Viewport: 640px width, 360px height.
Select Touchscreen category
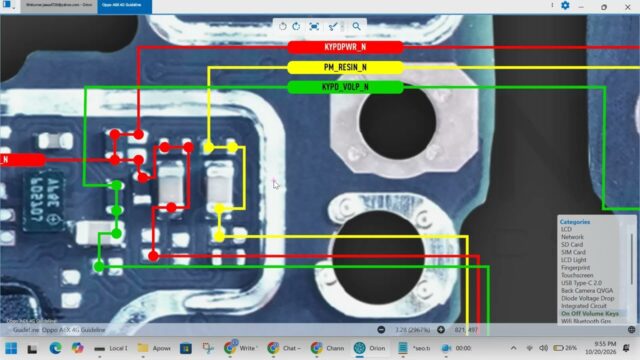pyautogui.click(x=577, y=275)
